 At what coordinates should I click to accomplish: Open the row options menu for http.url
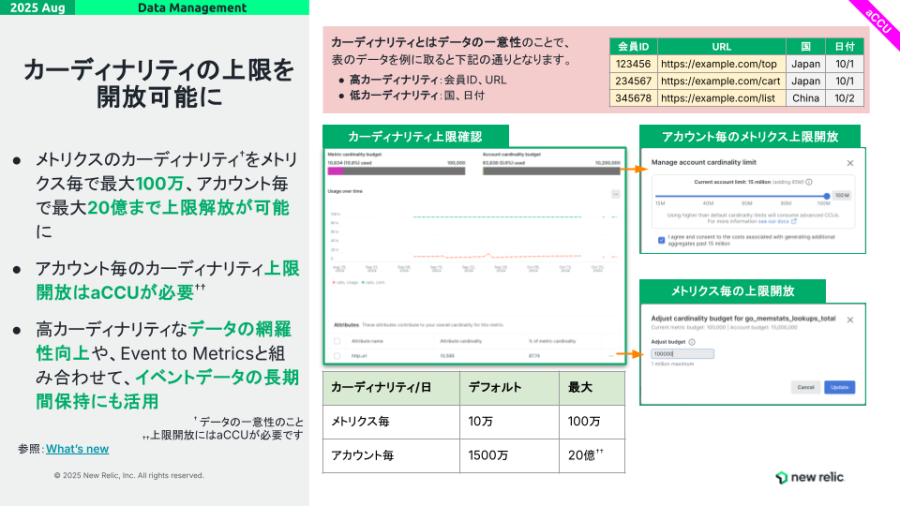coord(611,354)
